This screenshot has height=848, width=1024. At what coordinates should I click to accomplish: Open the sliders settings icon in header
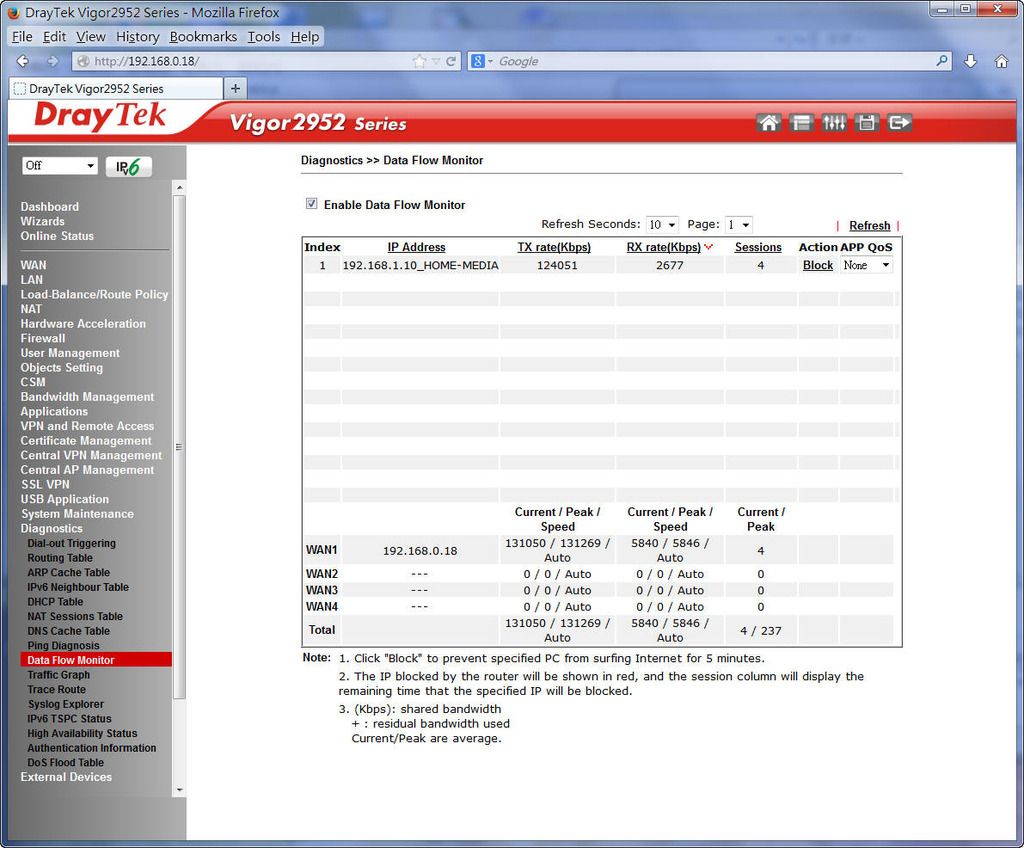pos(834,122)
